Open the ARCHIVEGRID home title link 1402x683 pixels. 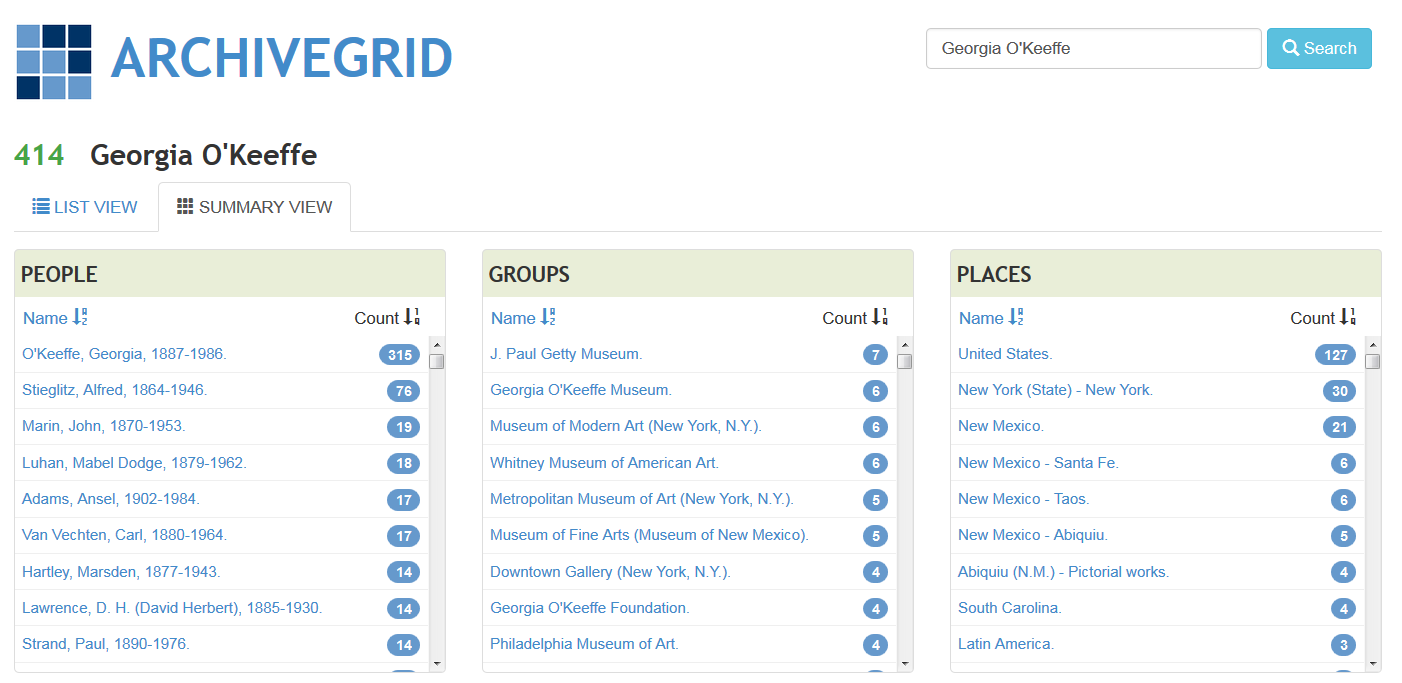point(282,58)
